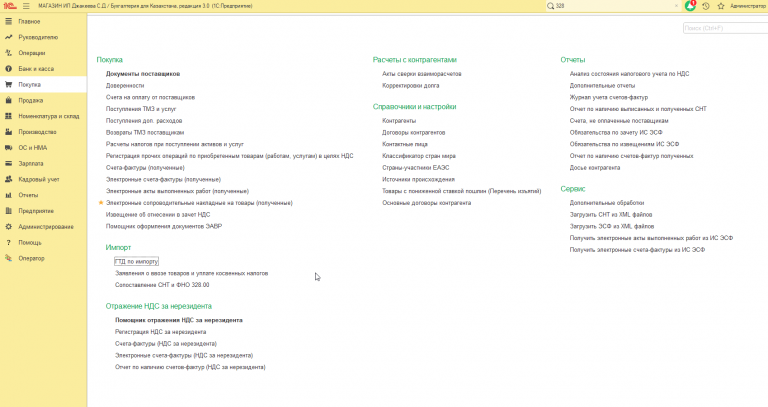Open Помощник оформления документов ЭАВР
The width and height of the screenshot is (768, 407).
(x=164, y=226)
